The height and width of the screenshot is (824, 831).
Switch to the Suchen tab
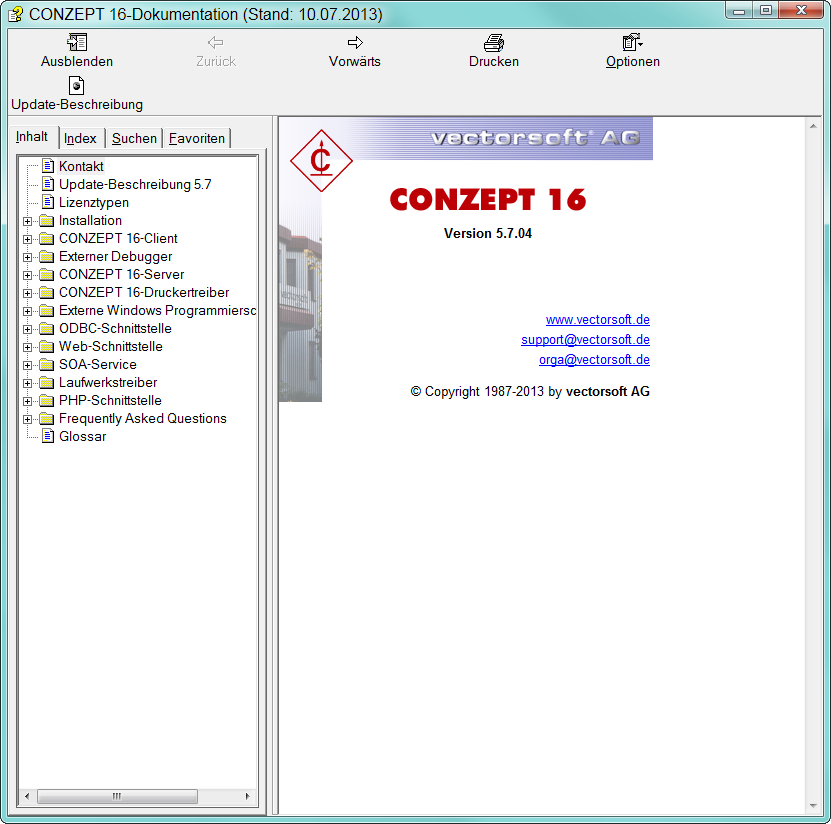[x=134, y=138]
